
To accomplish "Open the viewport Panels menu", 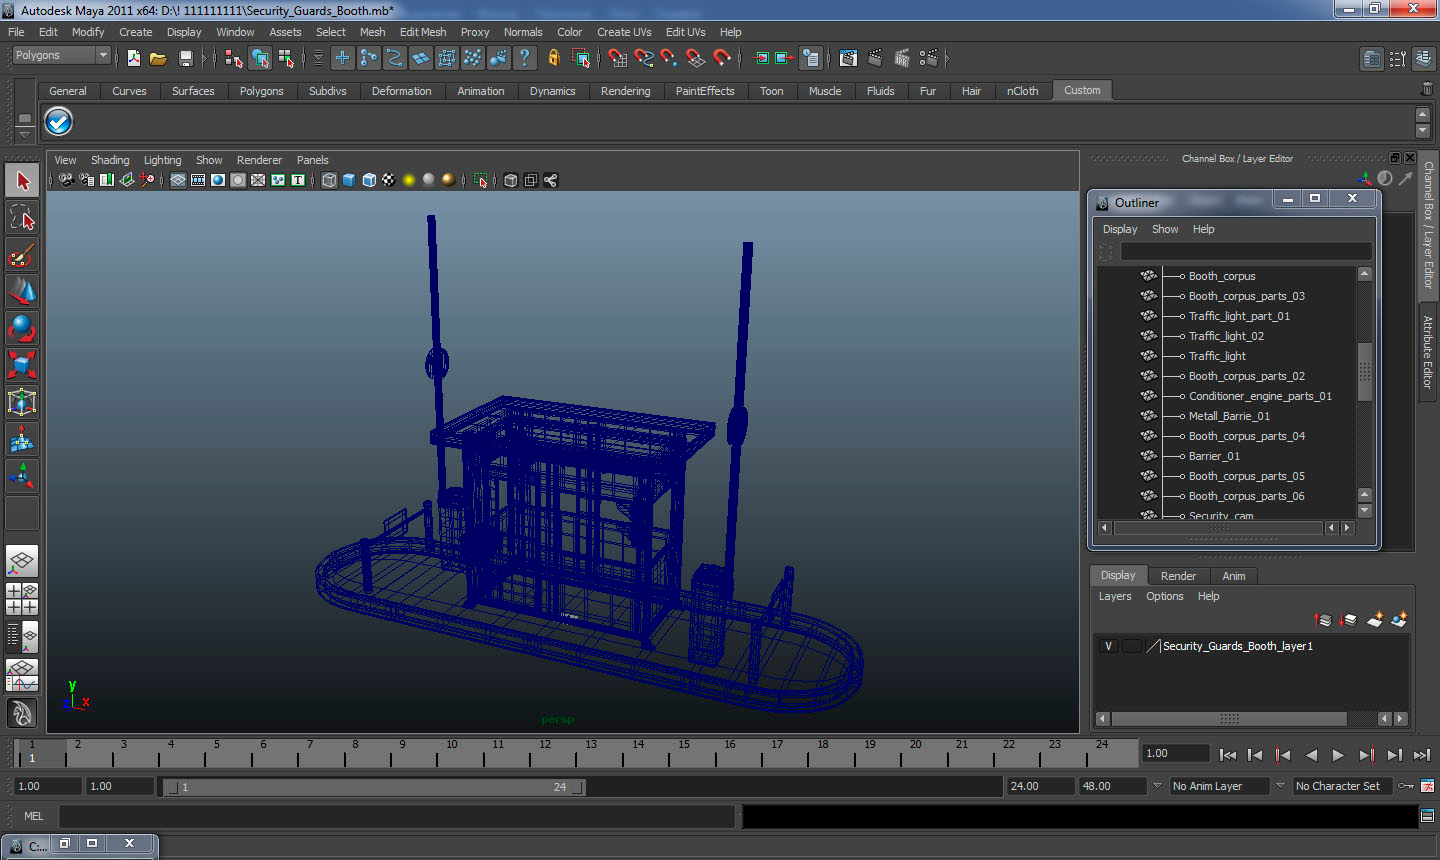I will pyautogui.click(x=312, y=160).
